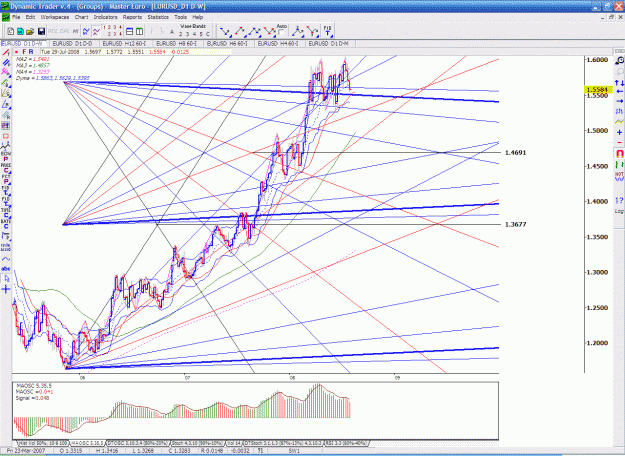Open the Help menu
The image size is (625, 456).
pos(198,17)
